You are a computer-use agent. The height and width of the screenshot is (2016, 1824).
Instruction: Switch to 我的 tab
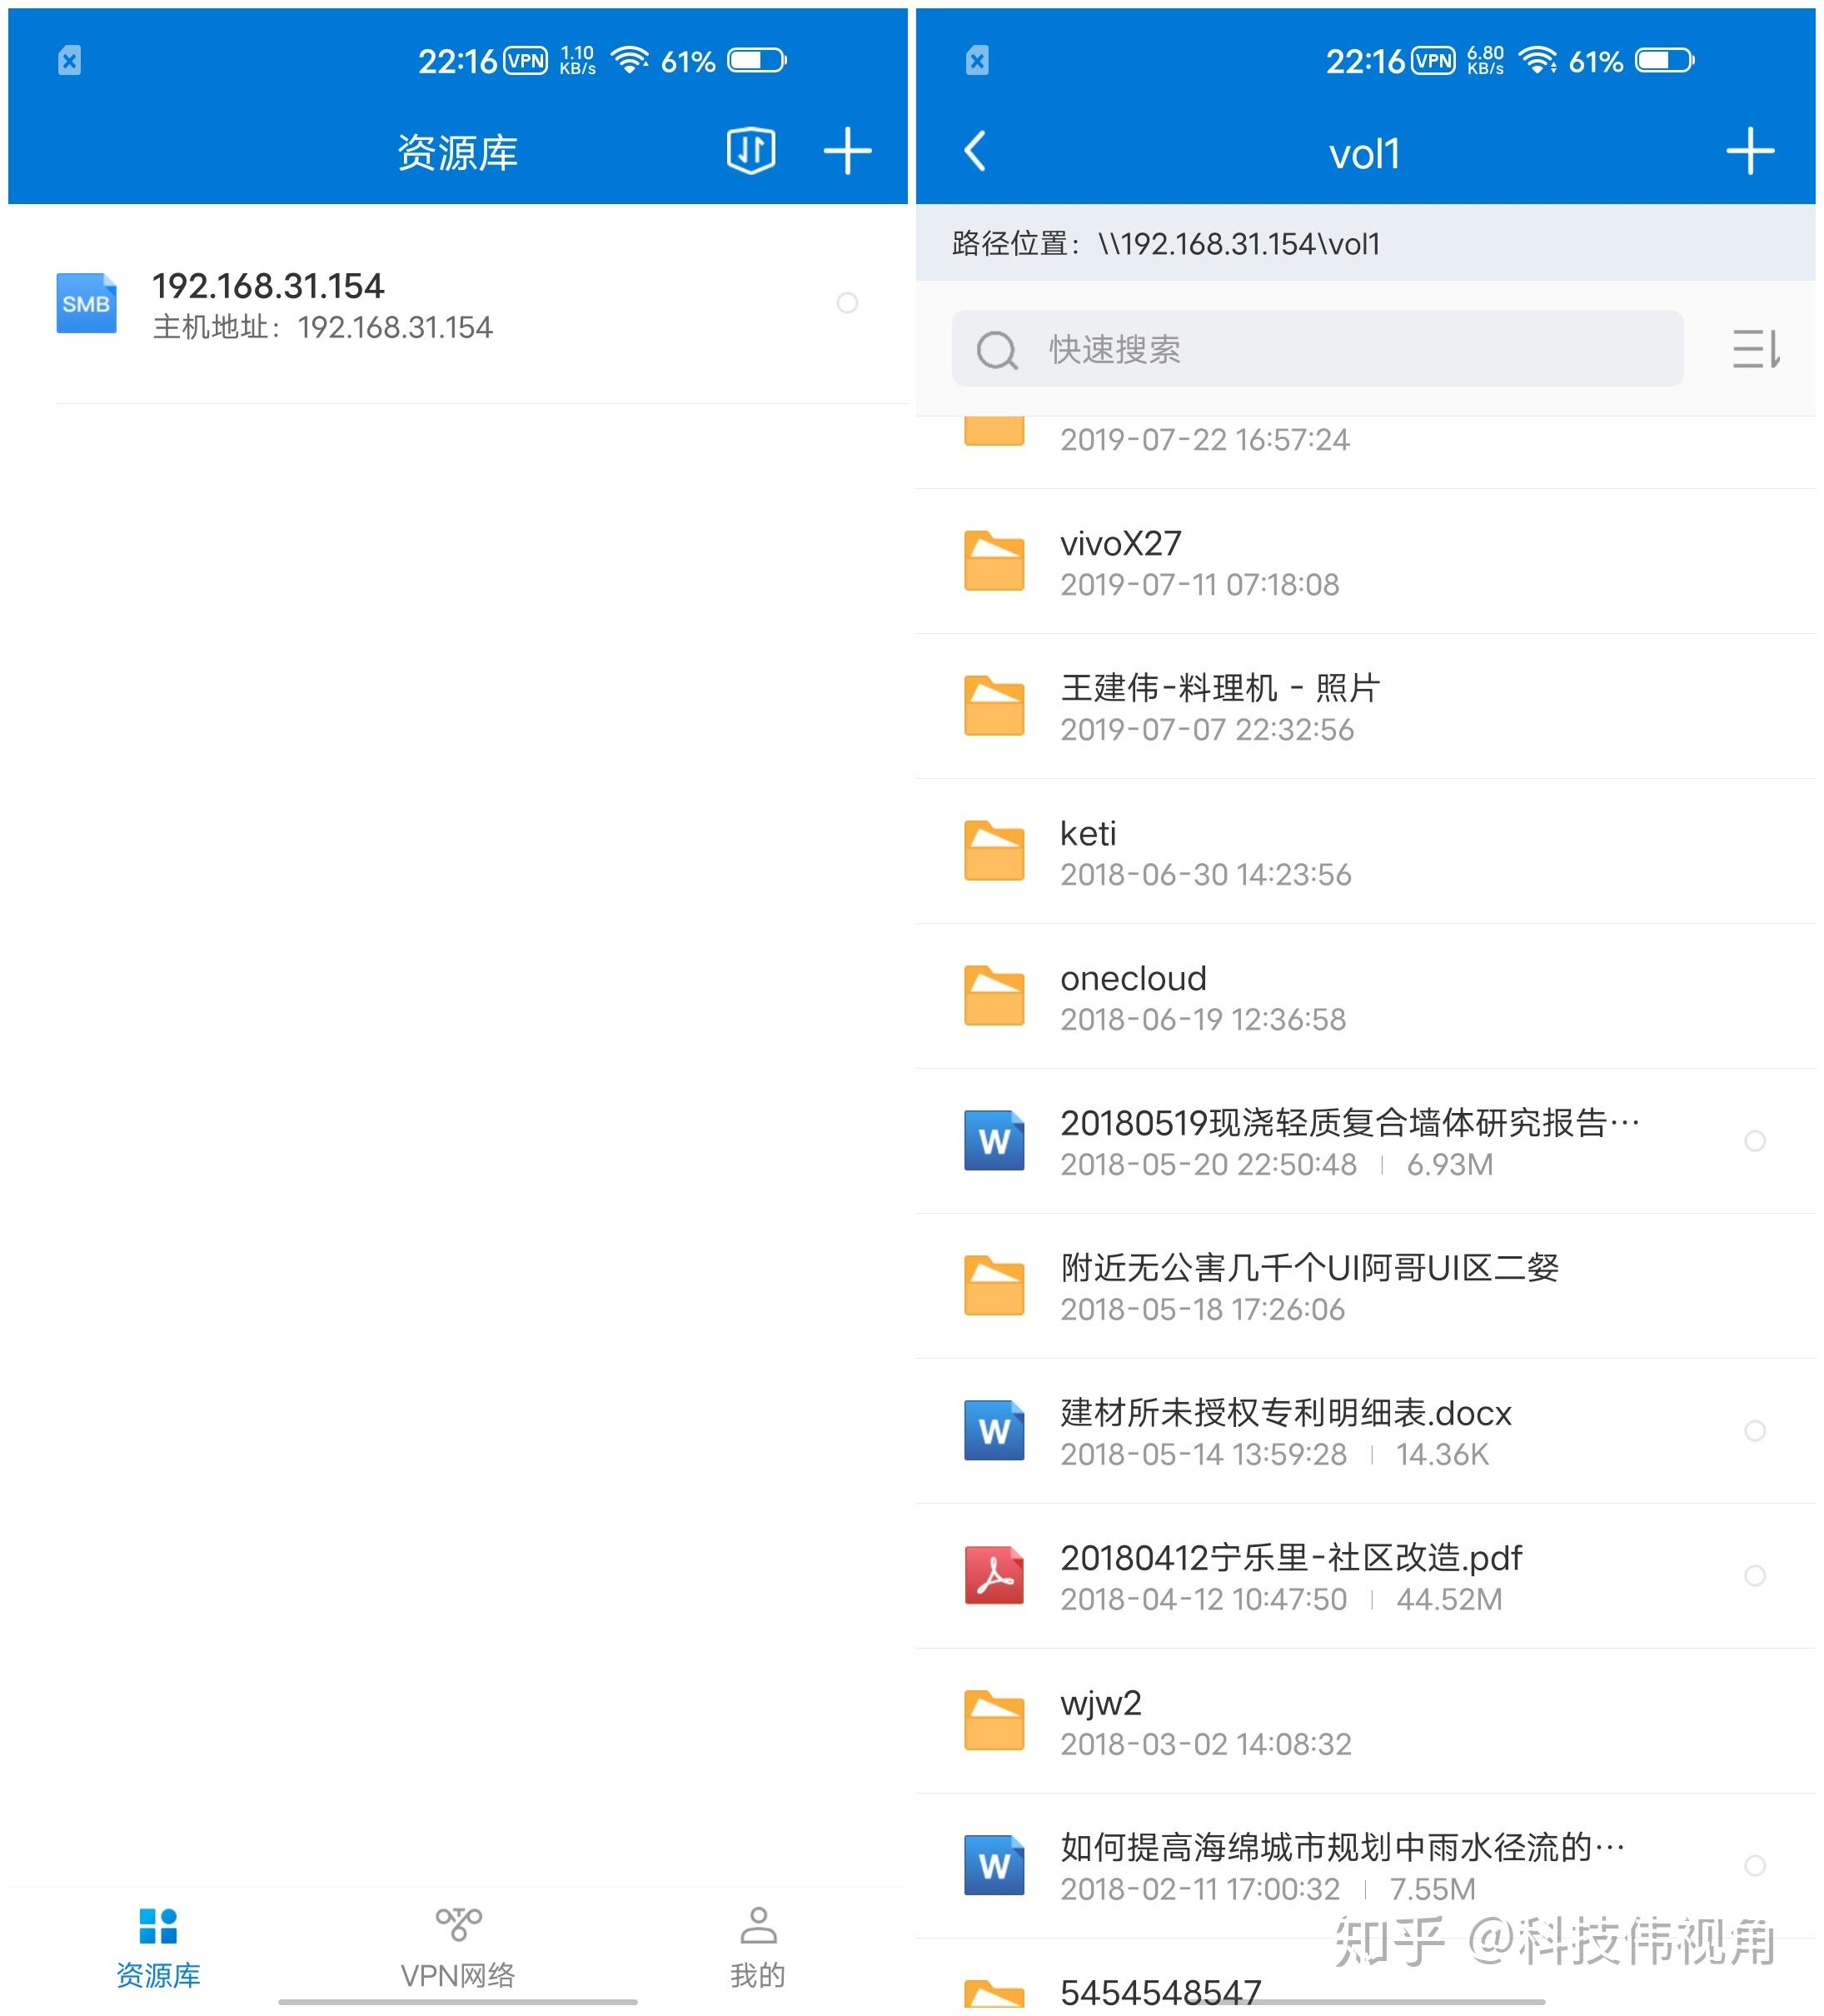coord(757,1947)
